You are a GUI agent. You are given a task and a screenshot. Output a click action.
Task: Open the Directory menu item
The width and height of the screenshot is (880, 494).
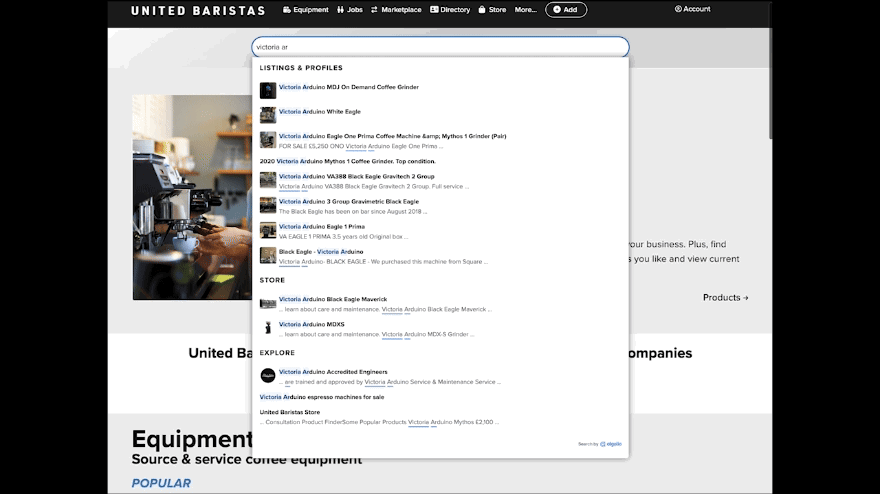point(450,10)
